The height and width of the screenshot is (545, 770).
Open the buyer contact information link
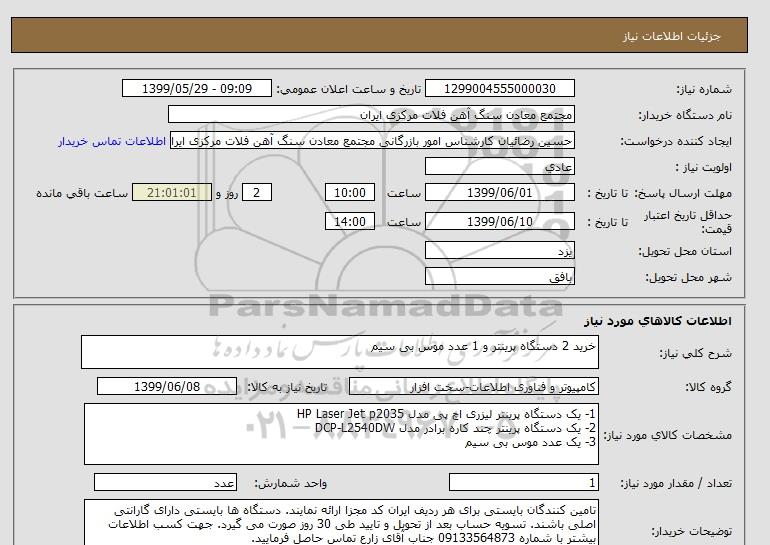[112, 141]
